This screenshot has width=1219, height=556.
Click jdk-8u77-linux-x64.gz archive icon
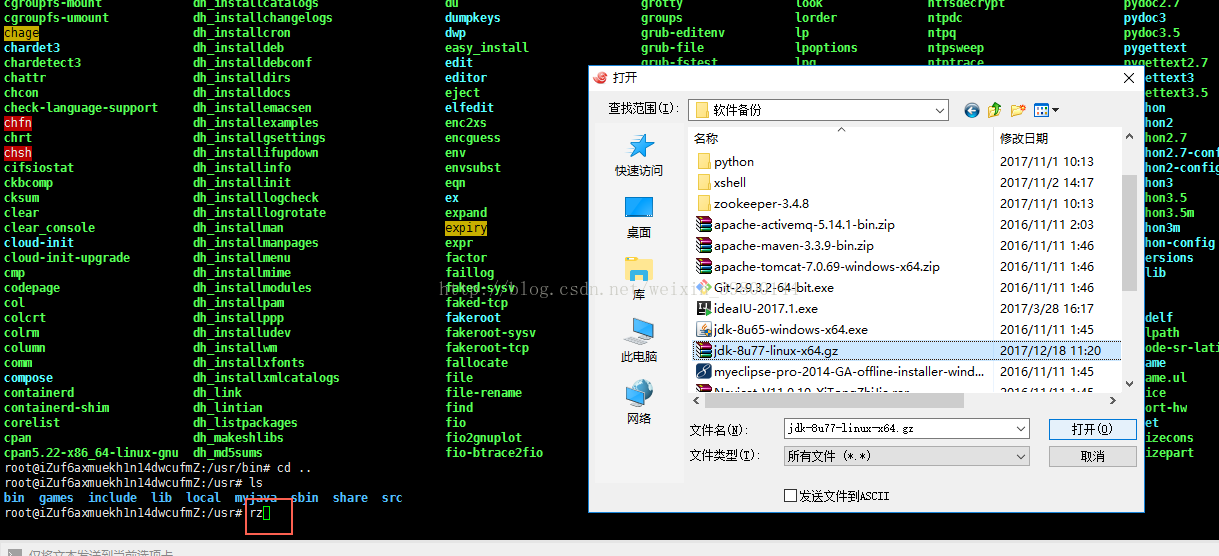[703, 350]
